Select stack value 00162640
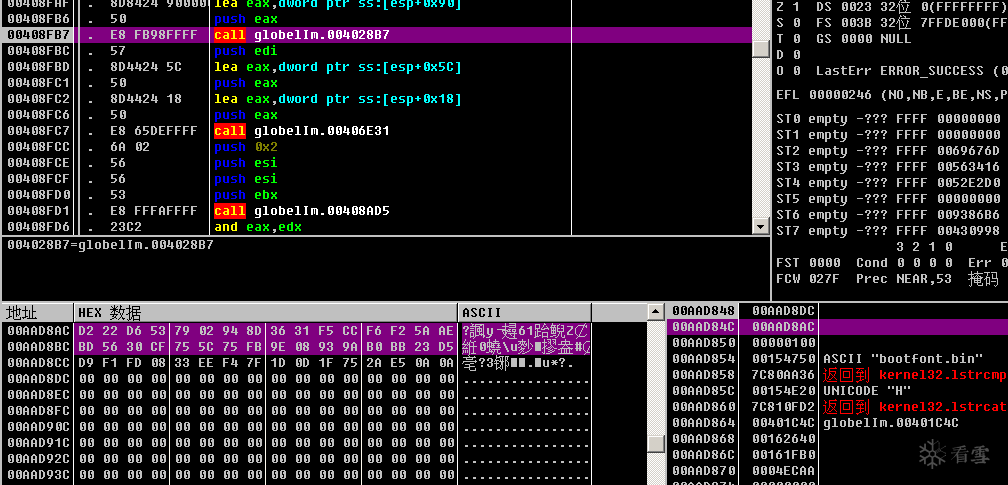Screen dimensions: 1008x485 coord(783,439)
